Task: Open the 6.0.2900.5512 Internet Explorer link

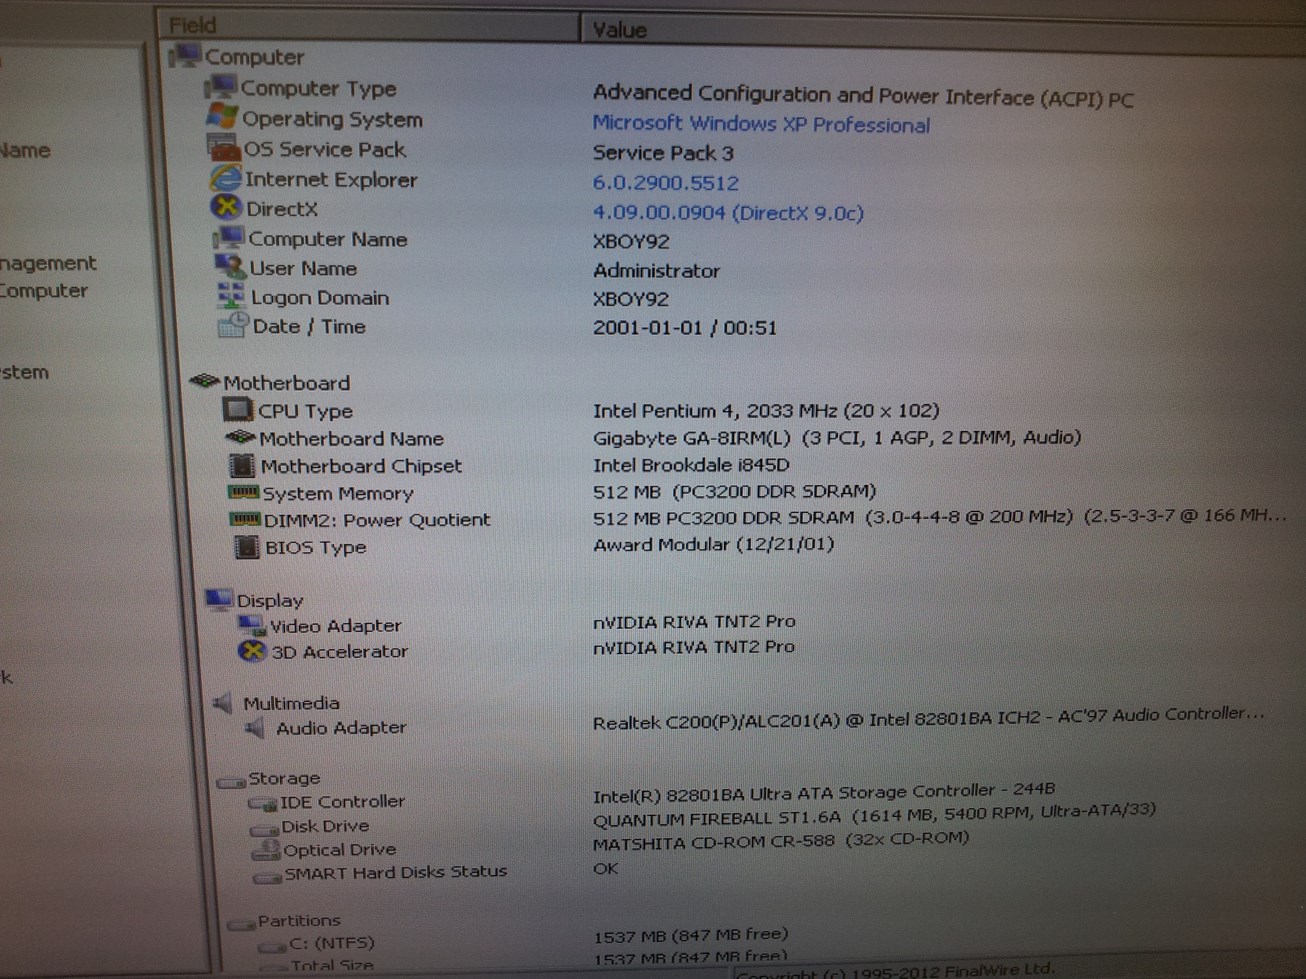Action: tap(666, 183)
